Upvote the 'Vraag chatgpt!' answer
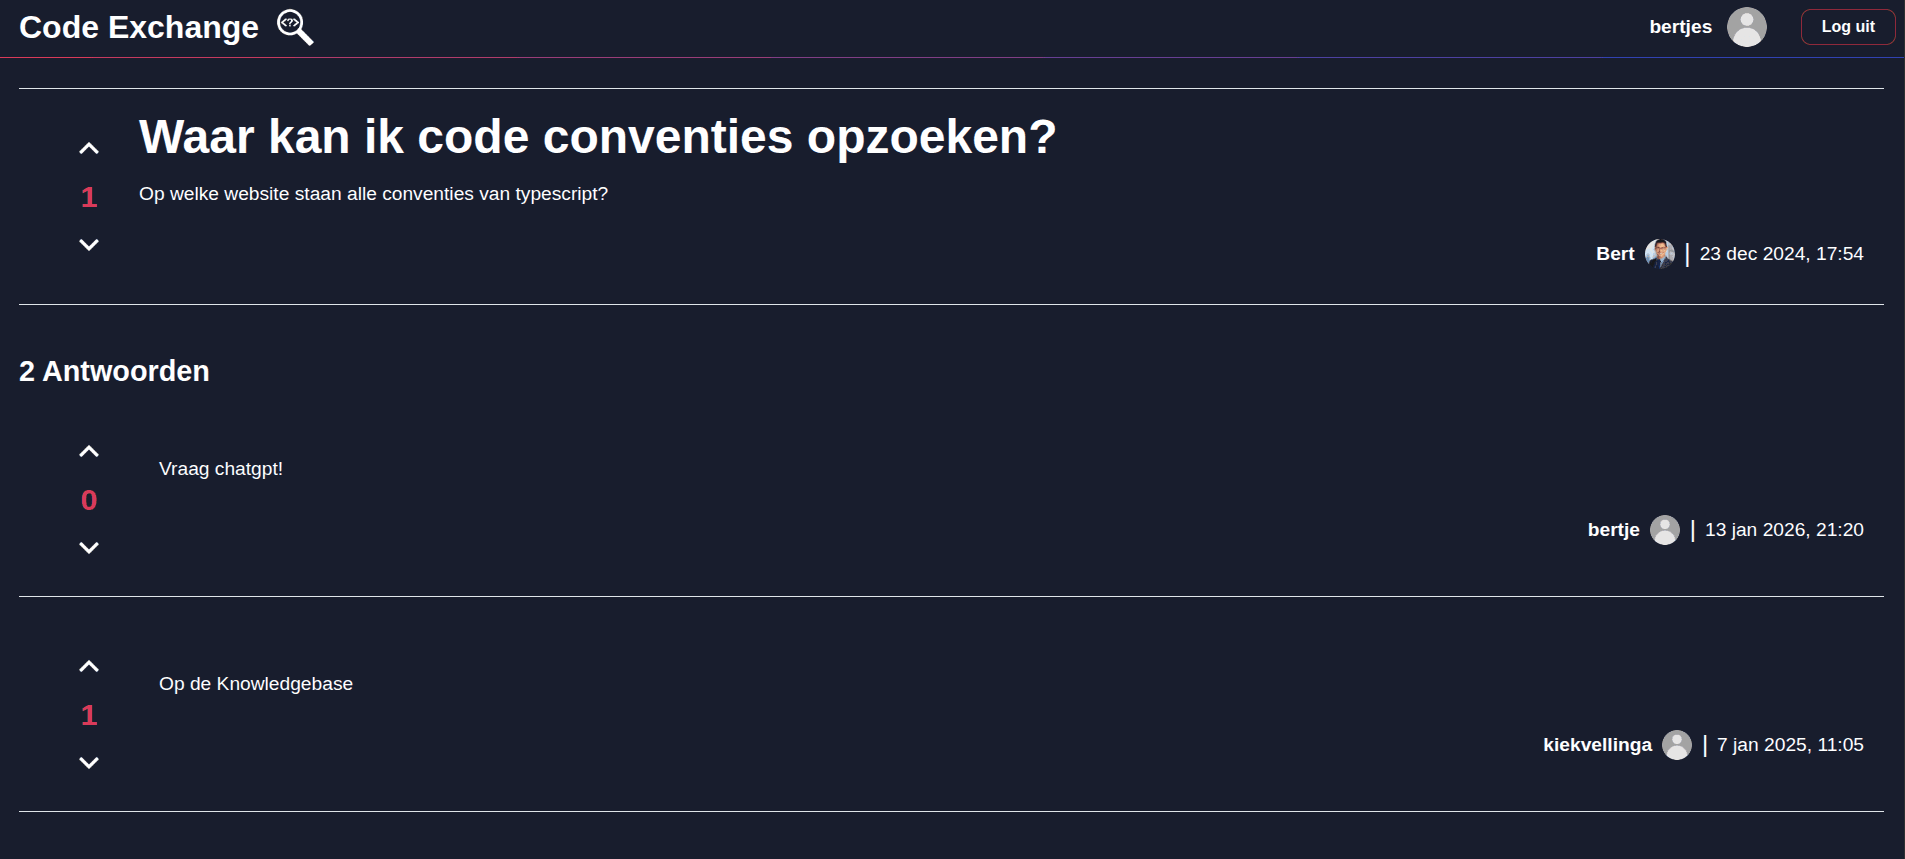This screenshot has height=859, width=1905. click(89, 452)
